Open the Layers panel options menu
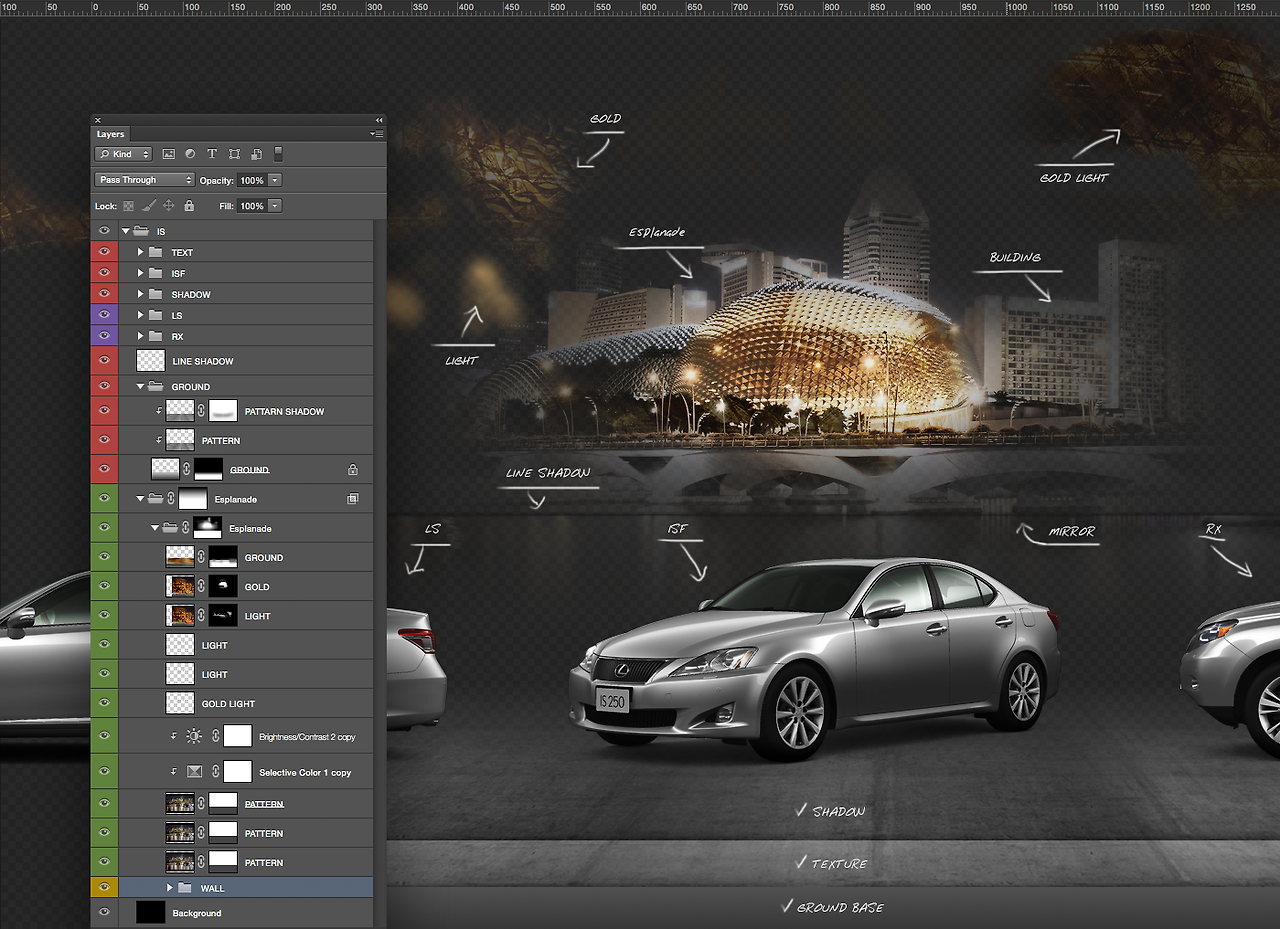1280x929 pixels. (x=377, y=134)
